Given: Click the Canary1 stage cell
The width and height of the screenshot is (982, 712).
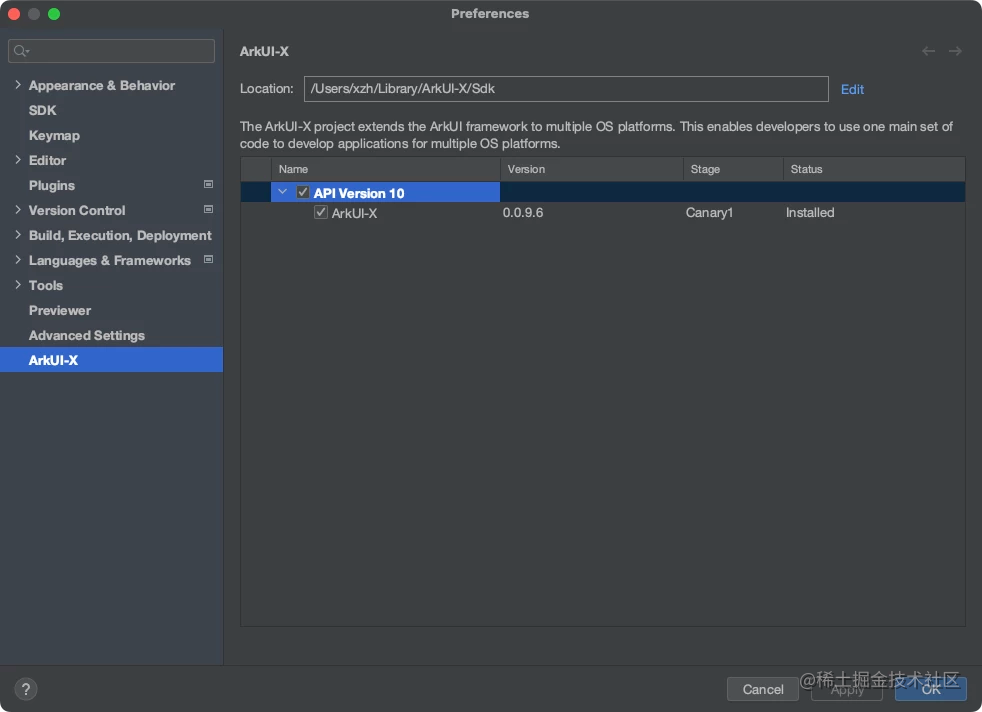Looking at the screenshot, I should [x=709, y=213].
